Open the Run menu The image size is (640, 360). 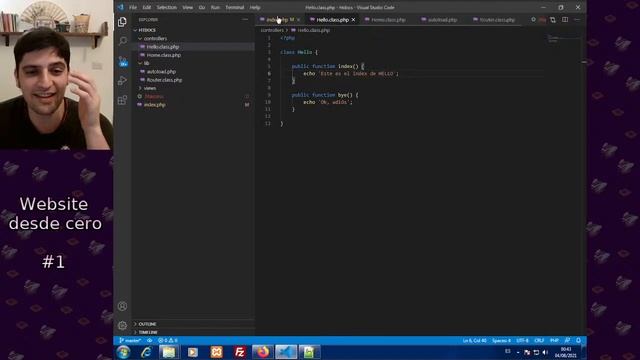point(215,7)
